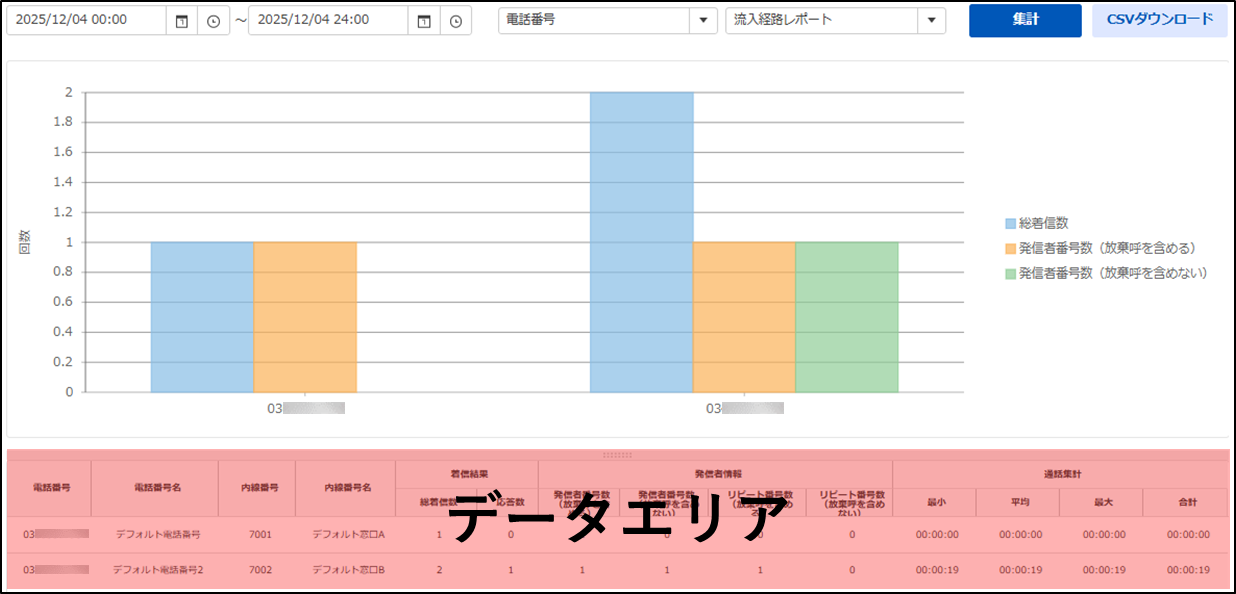This screenshot has height=594, width=1236.
Task: Open the end time clock picker
Action: click(455, 21)
